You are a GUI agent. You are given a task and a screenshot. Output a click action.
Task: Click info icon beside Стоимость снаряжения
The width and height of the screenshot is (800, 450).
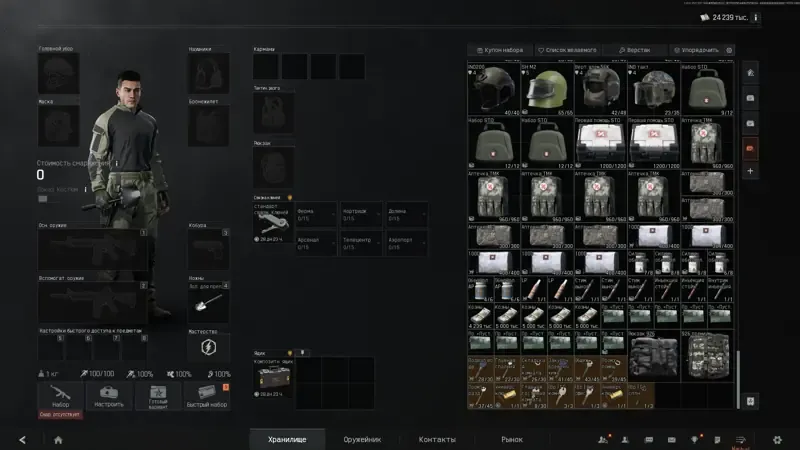(x=117, y=163)
